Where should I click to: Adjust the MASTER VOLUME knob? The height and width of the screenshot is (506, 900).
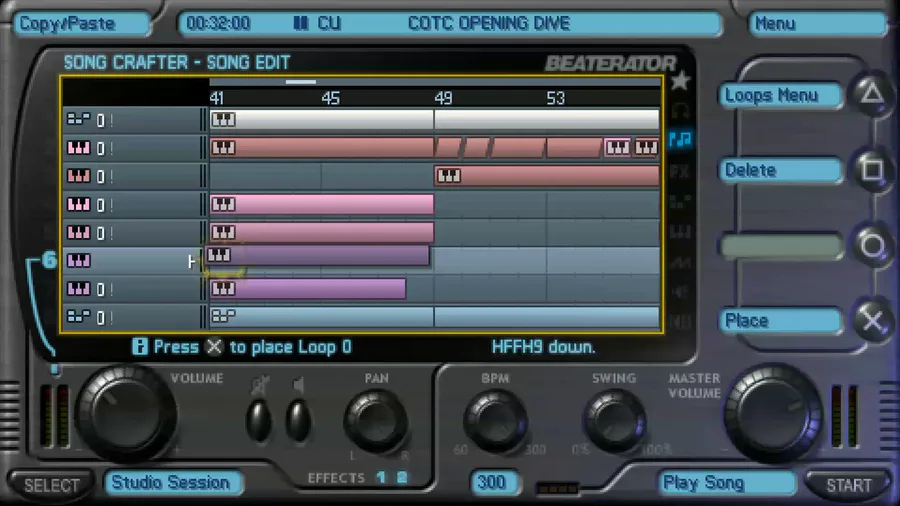point(774,414)
